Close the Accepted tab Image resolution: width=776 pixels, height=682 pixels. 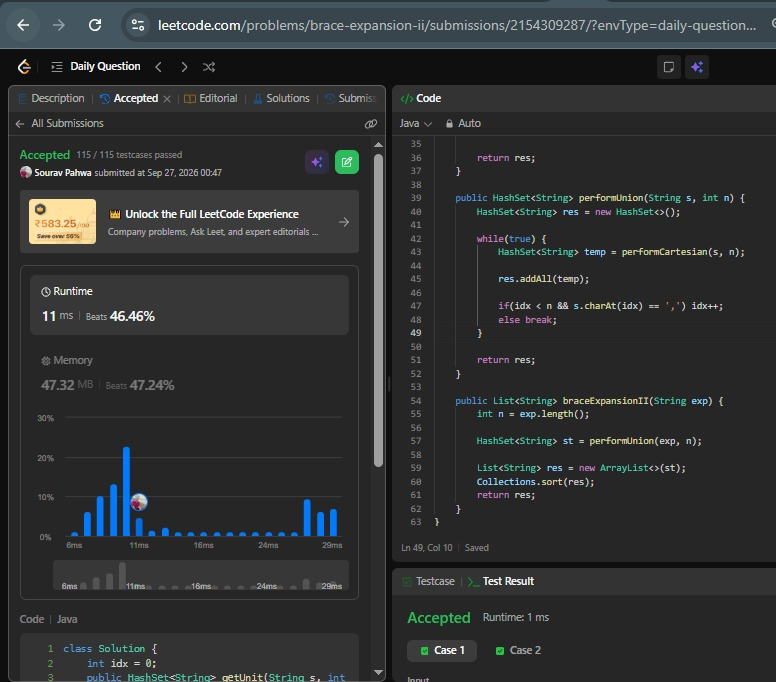(167, 99)
